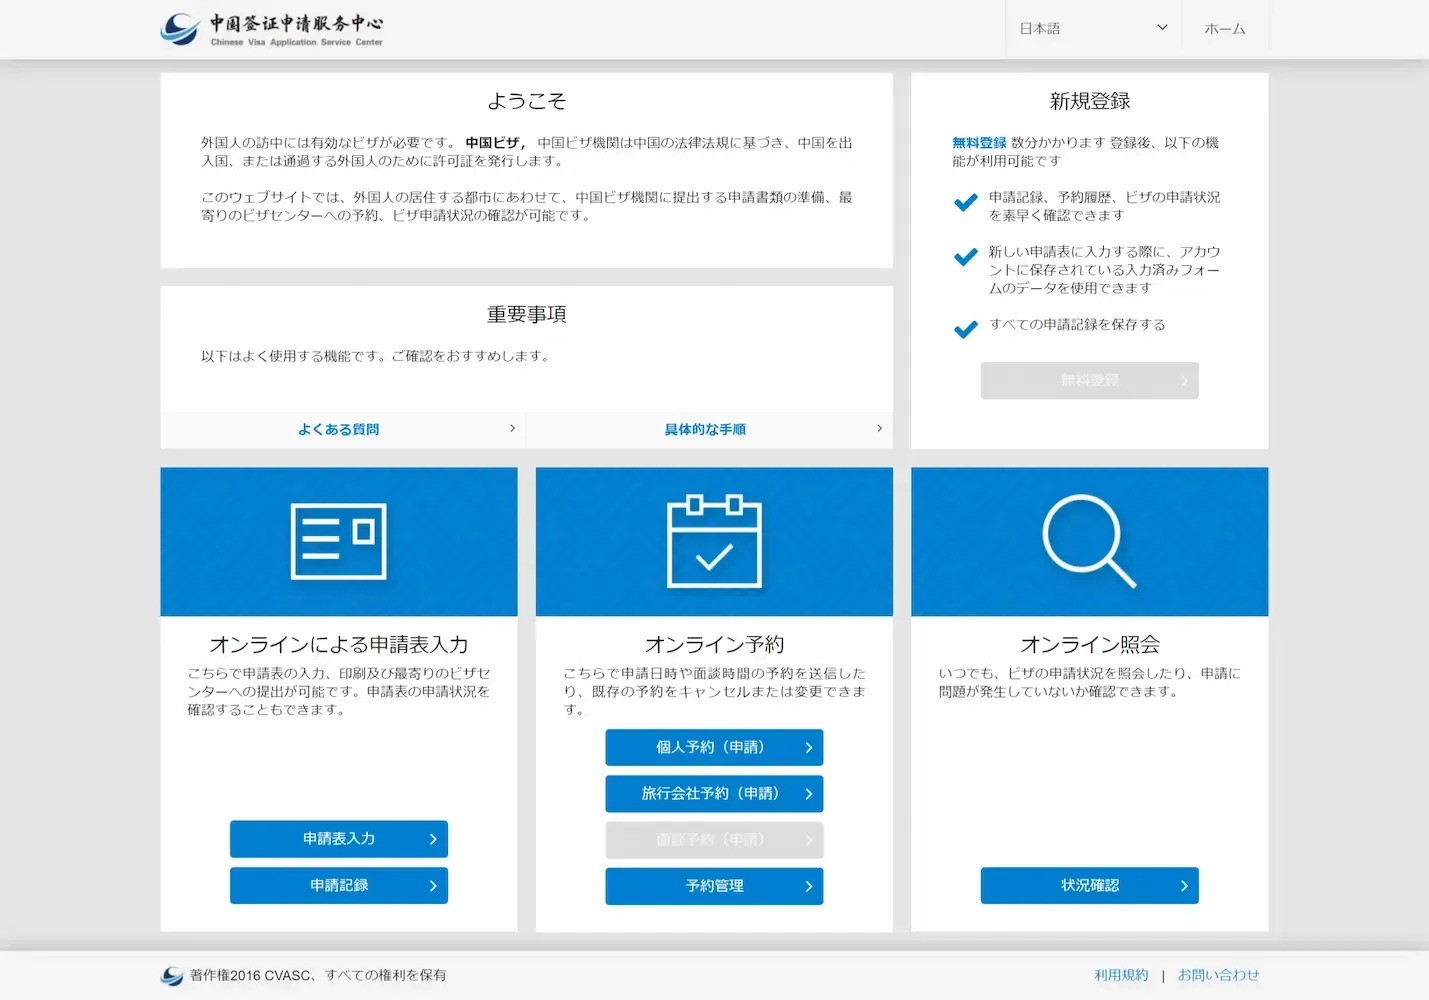The height and width of the screenshot is (1000, 1429).
Task: Click the checkmark next to form data reuse feature
Action: [965, 257]
